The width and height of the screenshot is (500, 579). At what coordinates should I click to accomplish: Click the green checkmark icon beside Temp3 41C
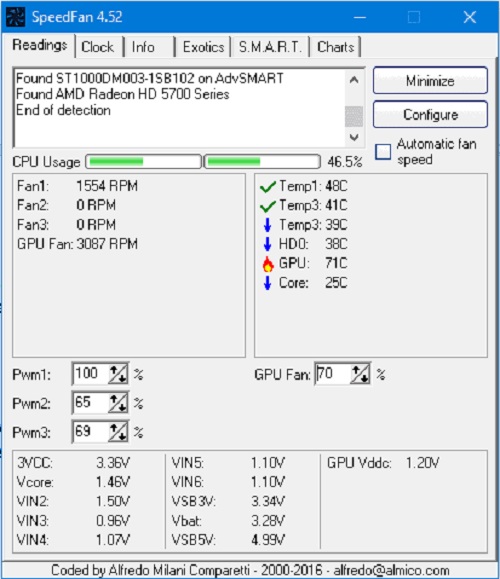coord(268,206)
